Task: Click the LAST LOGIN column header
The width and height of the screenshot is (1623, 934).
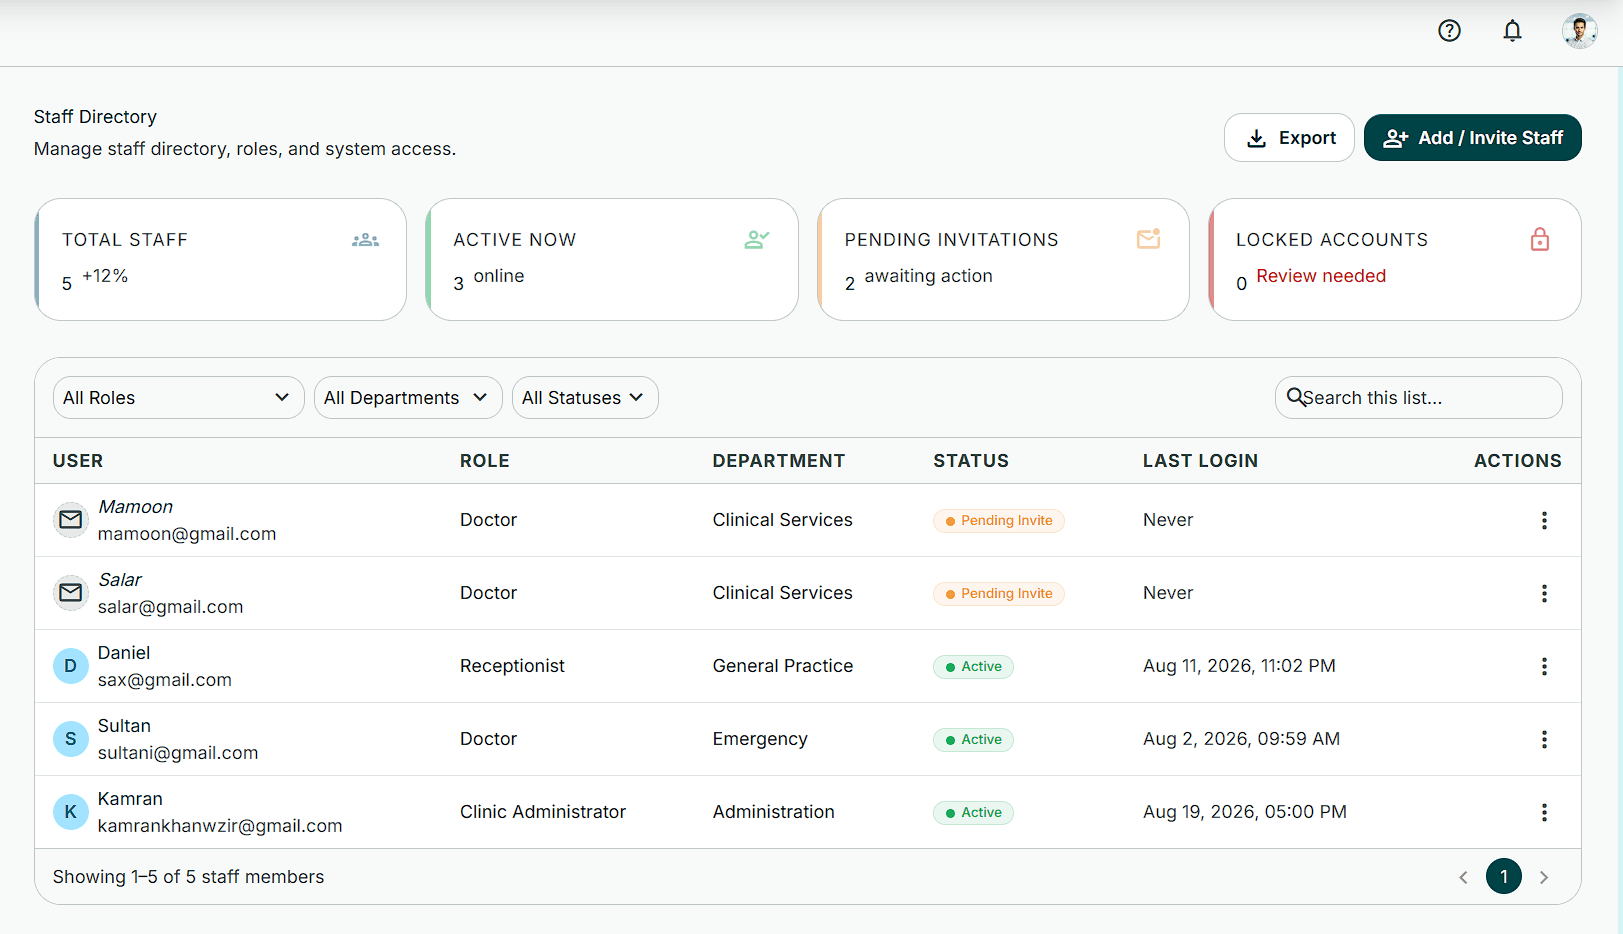Action: (1200, 461)
